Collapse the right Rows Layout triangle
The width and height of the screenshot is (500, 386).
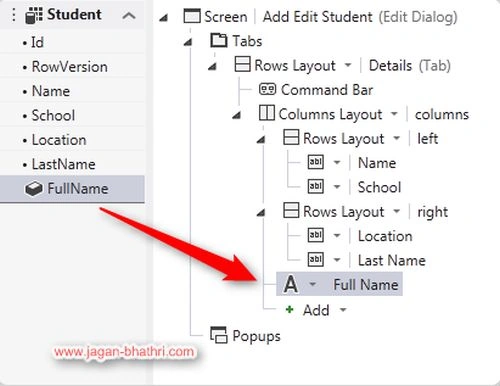[x=261, y=212]
